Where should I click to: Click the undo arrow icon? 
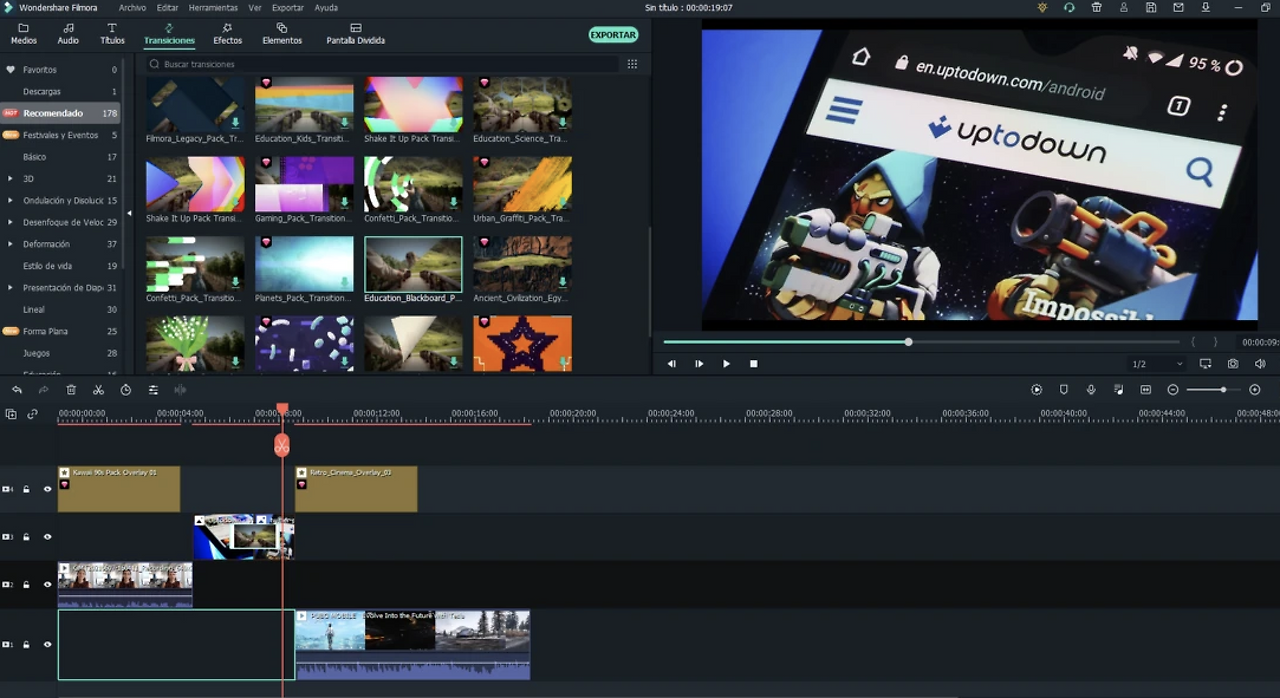17,390
